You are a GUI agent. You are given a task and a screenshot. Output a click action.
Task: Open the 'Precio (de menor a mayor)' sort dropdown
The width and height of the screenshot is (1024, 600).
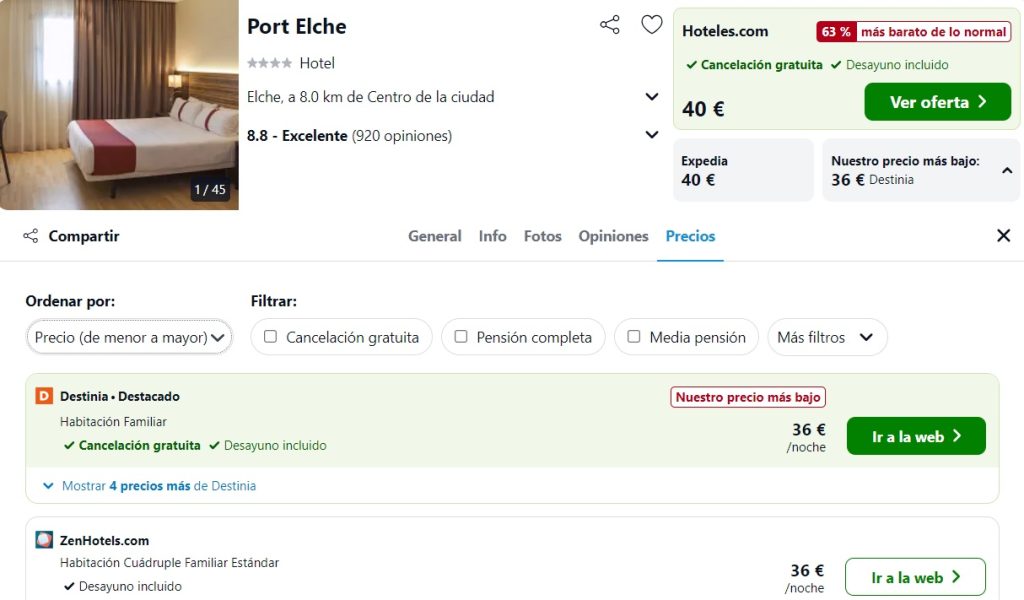pyautogui.click(x=129, y=337)
